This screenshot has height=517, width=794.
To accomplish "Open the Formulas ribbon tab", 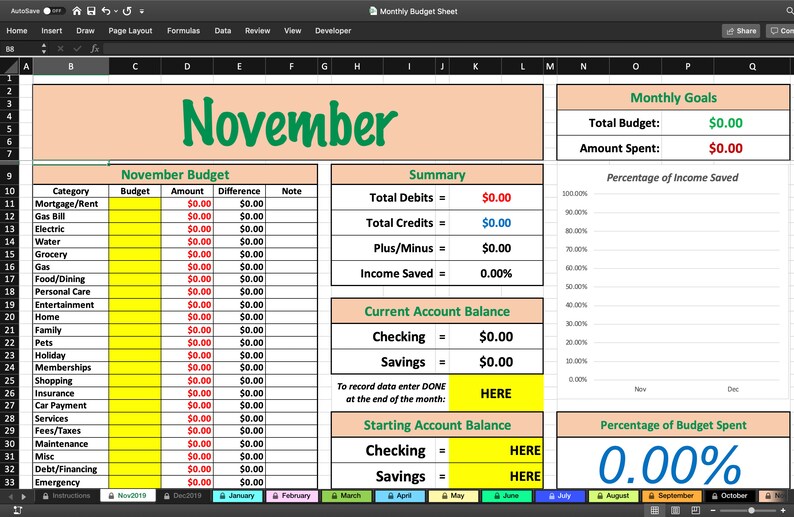I will [183, 31].
